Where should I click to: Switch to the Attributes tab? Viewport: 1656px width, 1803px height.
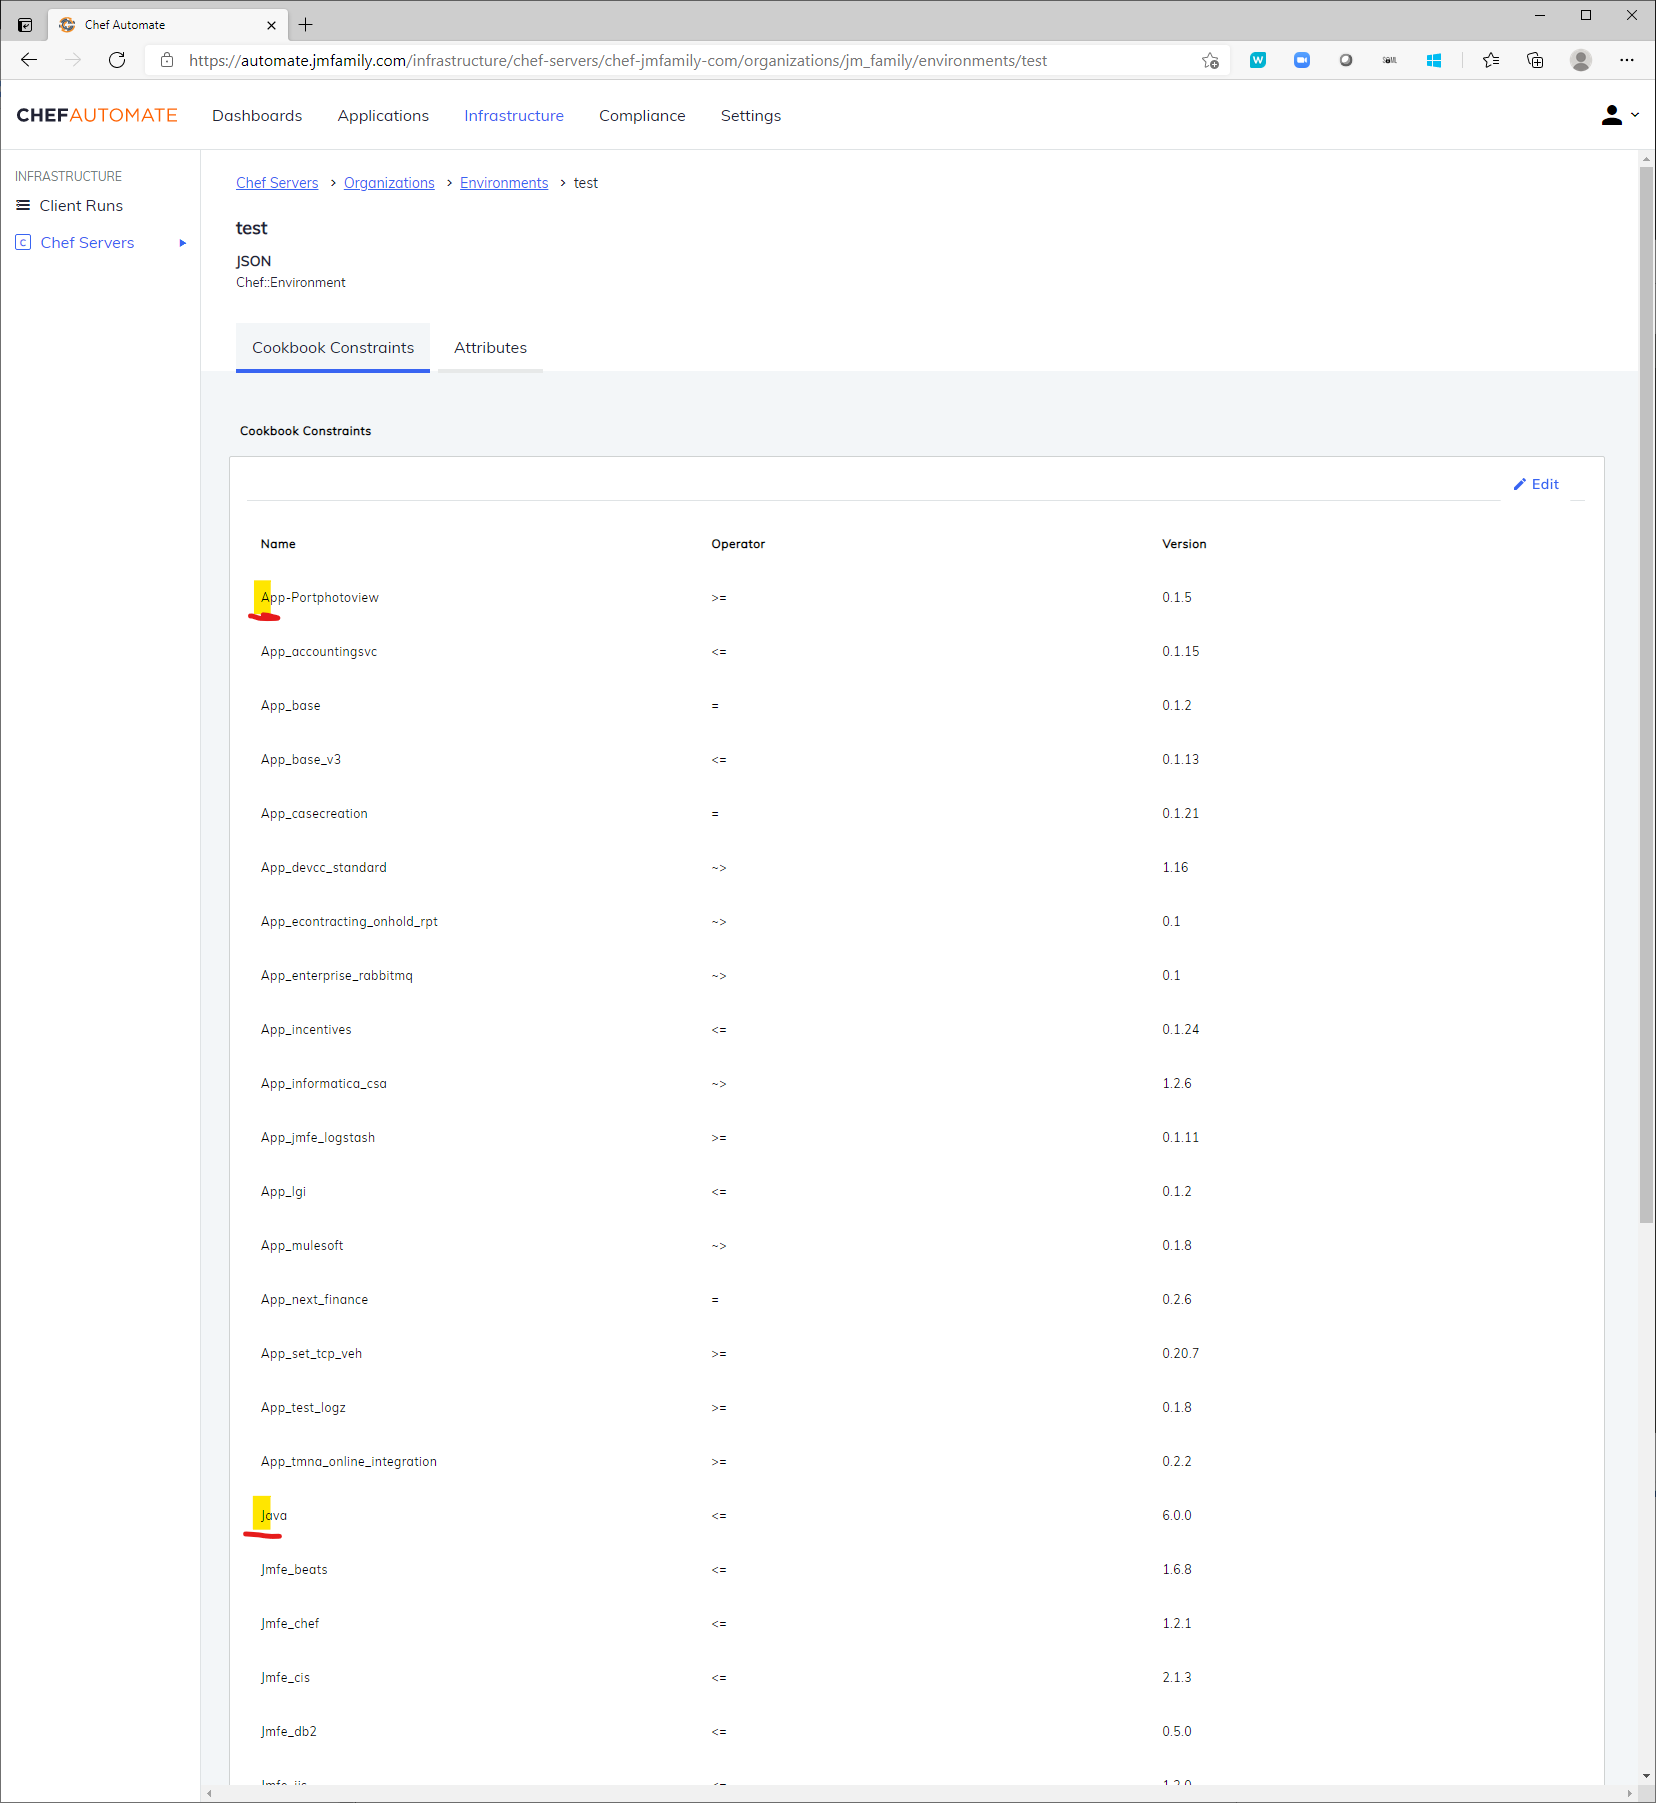click(x=490, y=347)
